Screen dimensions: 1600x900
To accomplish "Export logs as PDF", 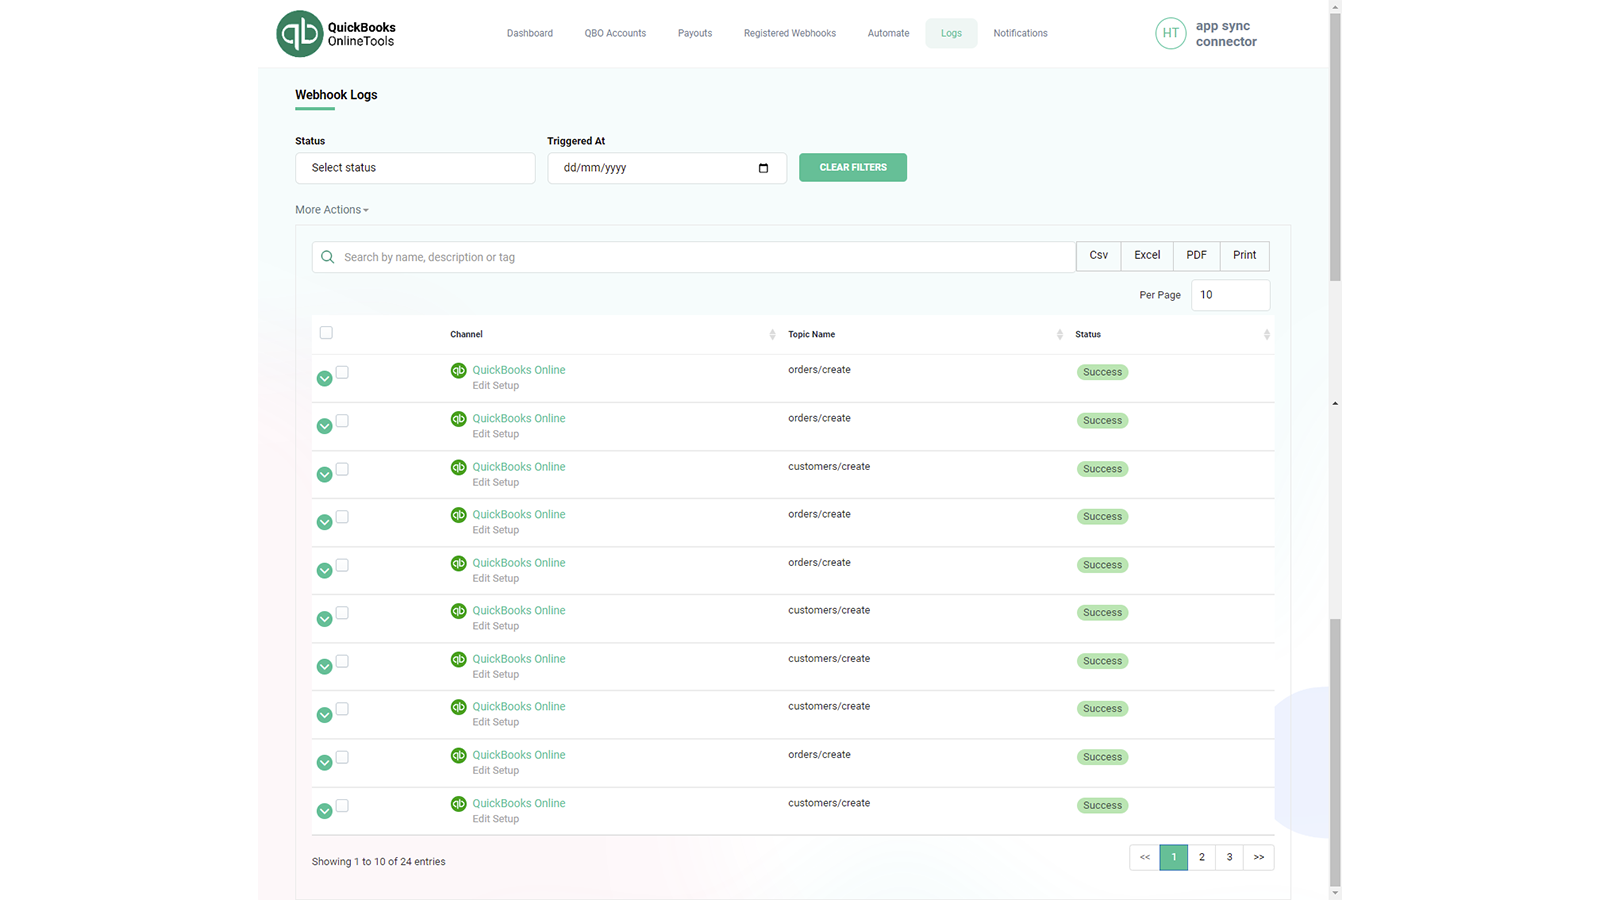I will coord(1196,256).
